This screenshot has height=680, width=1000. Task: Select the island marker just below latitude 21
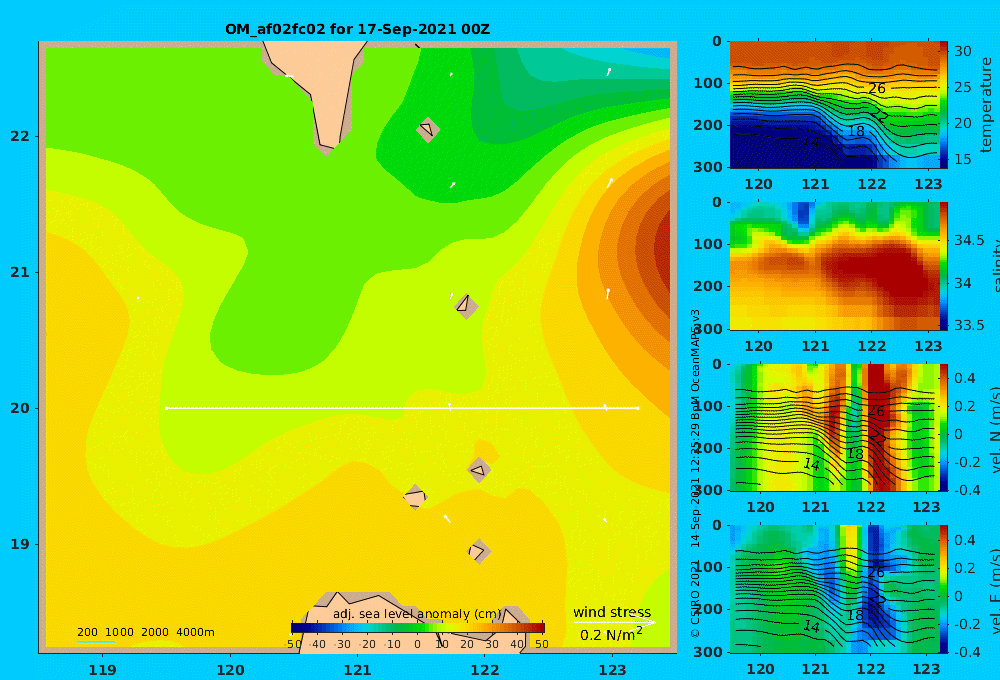[466, 306]
